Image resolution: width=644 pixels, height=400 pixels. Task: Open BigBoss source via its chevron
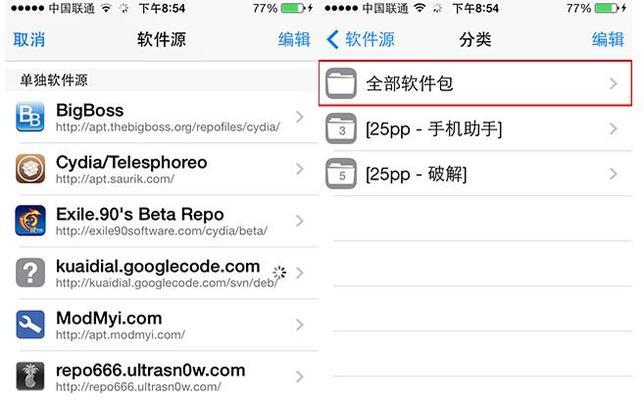click(300, 117)
